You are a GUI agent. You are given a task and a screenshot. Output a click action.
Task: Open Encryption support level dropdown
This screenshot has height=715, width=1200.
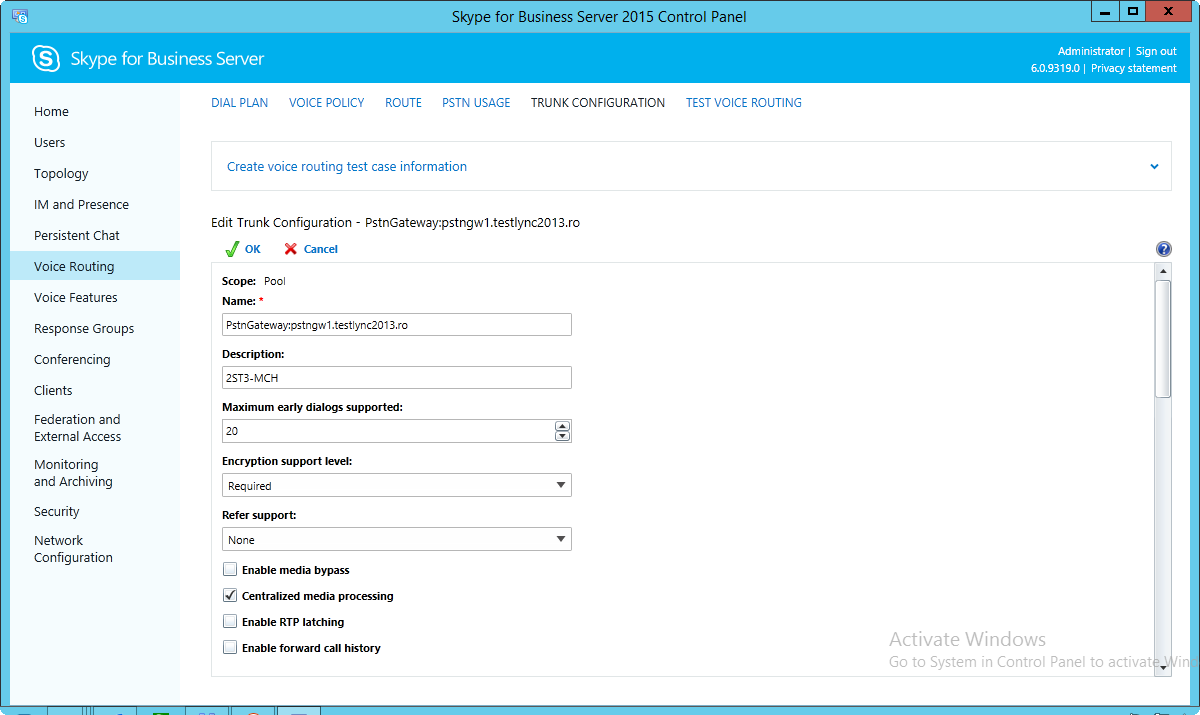pos(397,486)
